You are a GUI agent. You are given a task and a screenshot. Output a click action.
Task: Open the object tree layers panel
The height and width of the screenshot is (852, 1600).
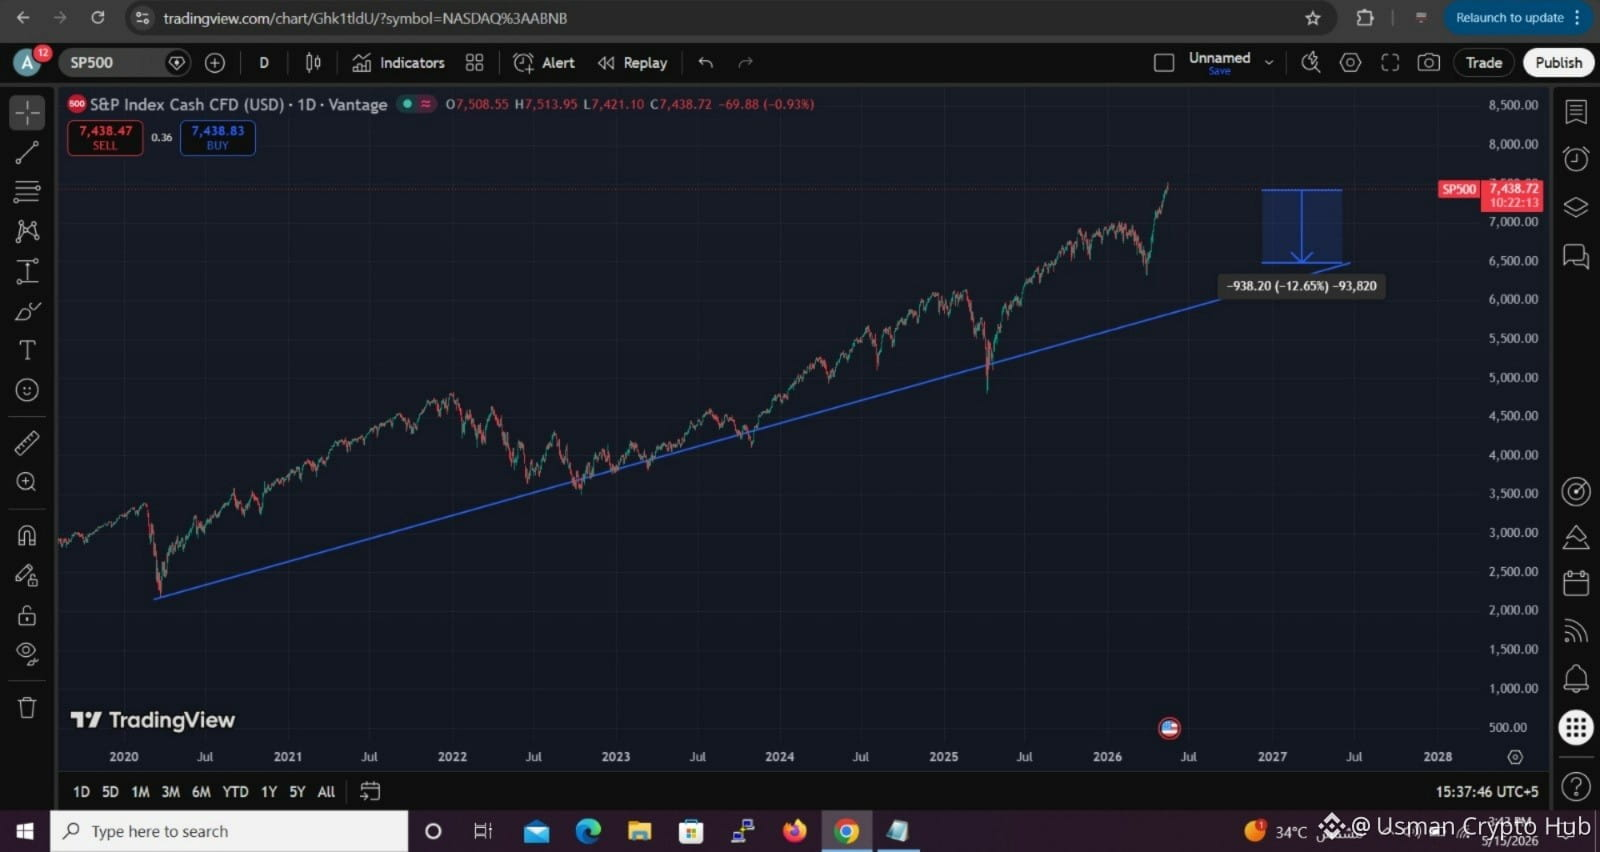point(1576,207)
